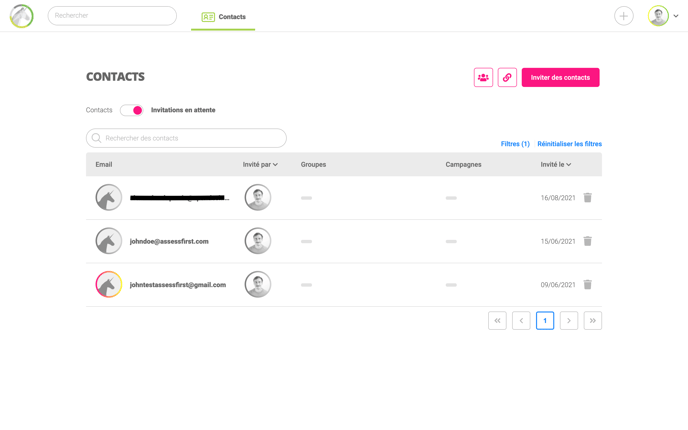Select page 1 in pagination
Viewport: 688px width, 430px height.
point(545,321)
